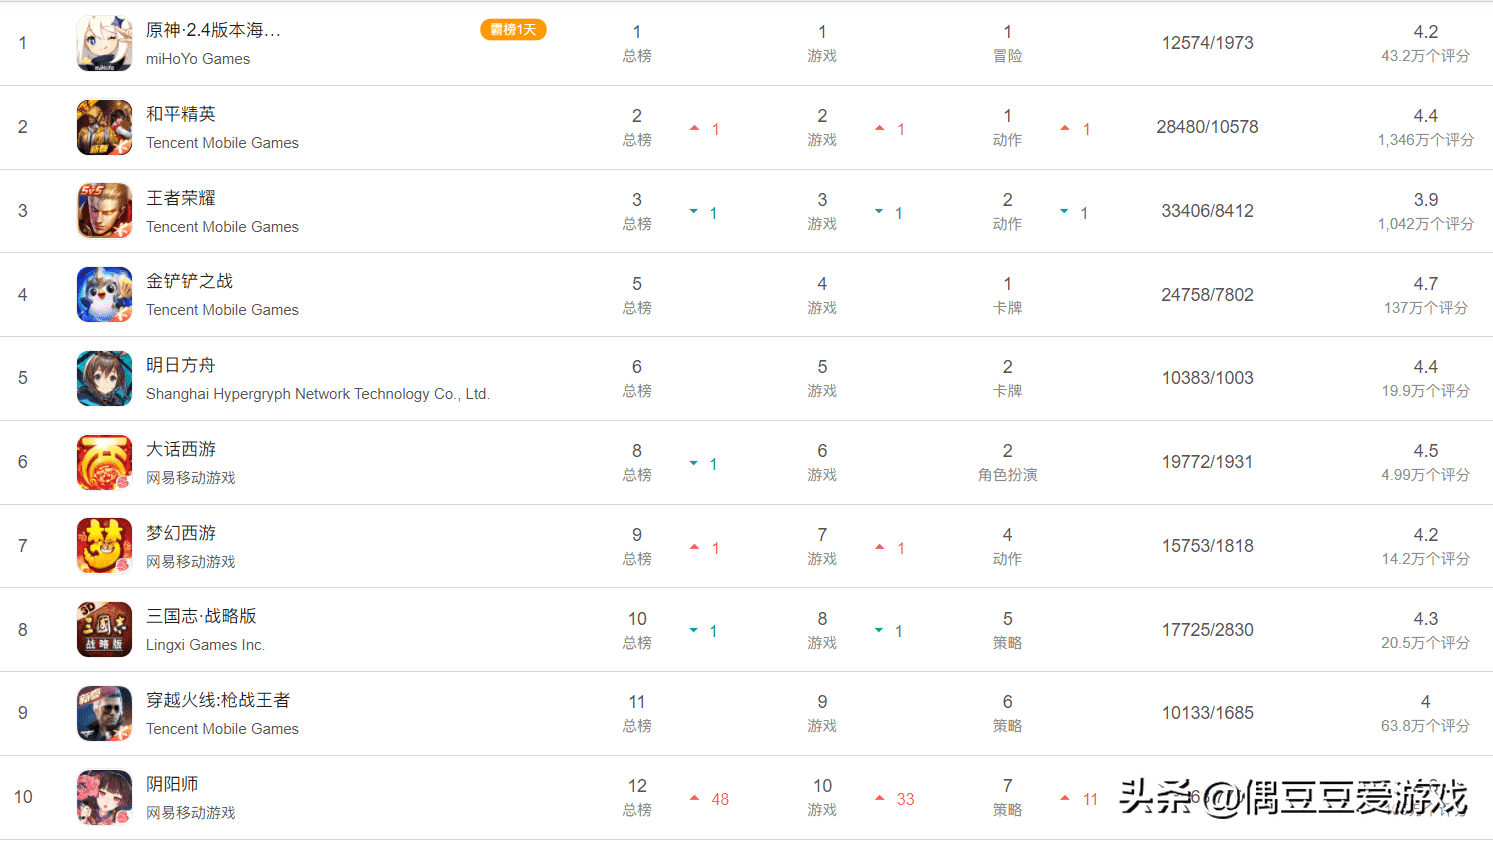Screen dimensions: 1493x841
Task: Open the 穿越火线:枪战王者 app icon
Action: 104,713
